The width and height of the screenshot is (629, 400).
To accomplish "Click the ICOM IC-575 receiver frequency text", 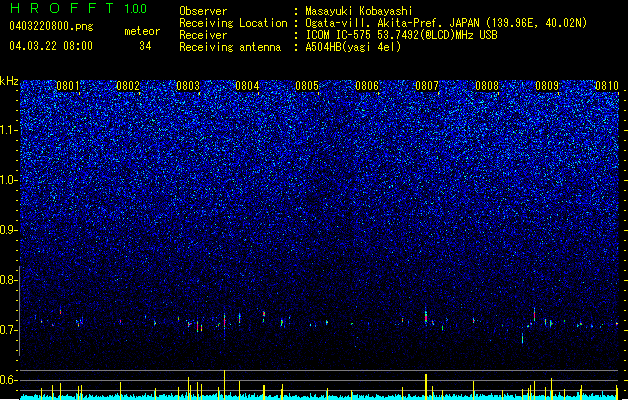I will 402,35.
